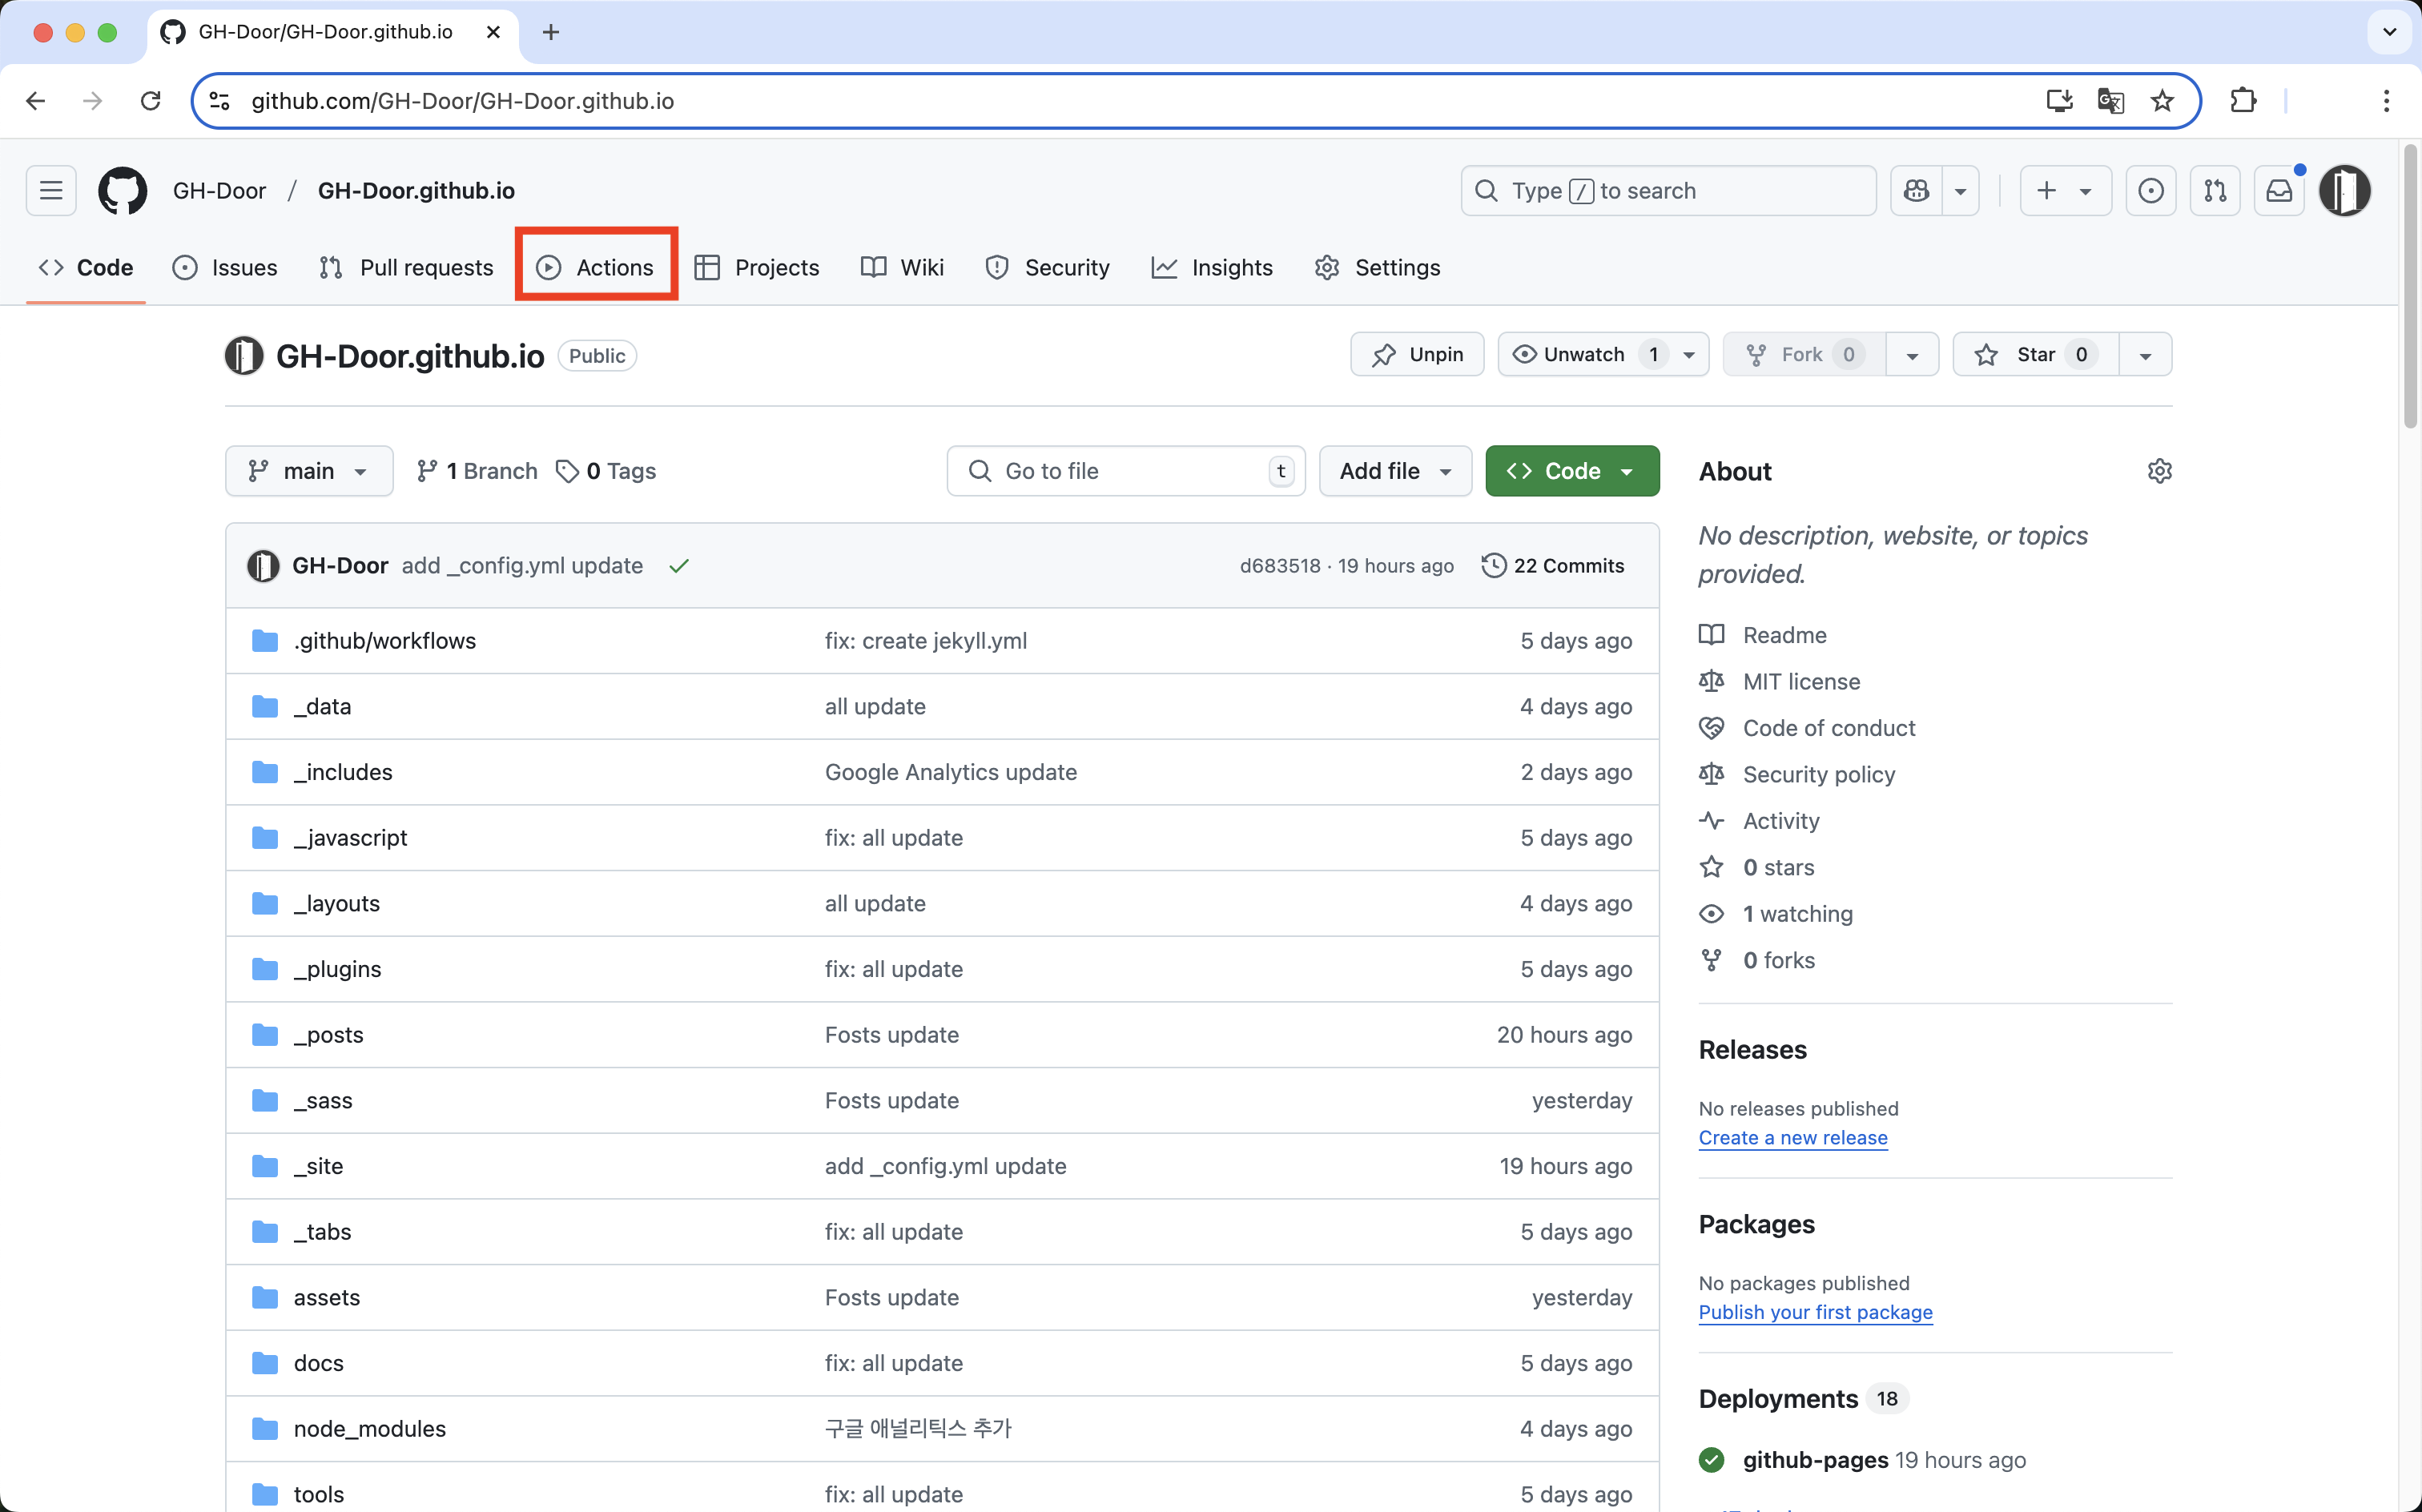The height and width of the screenshot is (1512, 2422).
Task: Open the notifications inbox
Action: tap(2279, 190)
